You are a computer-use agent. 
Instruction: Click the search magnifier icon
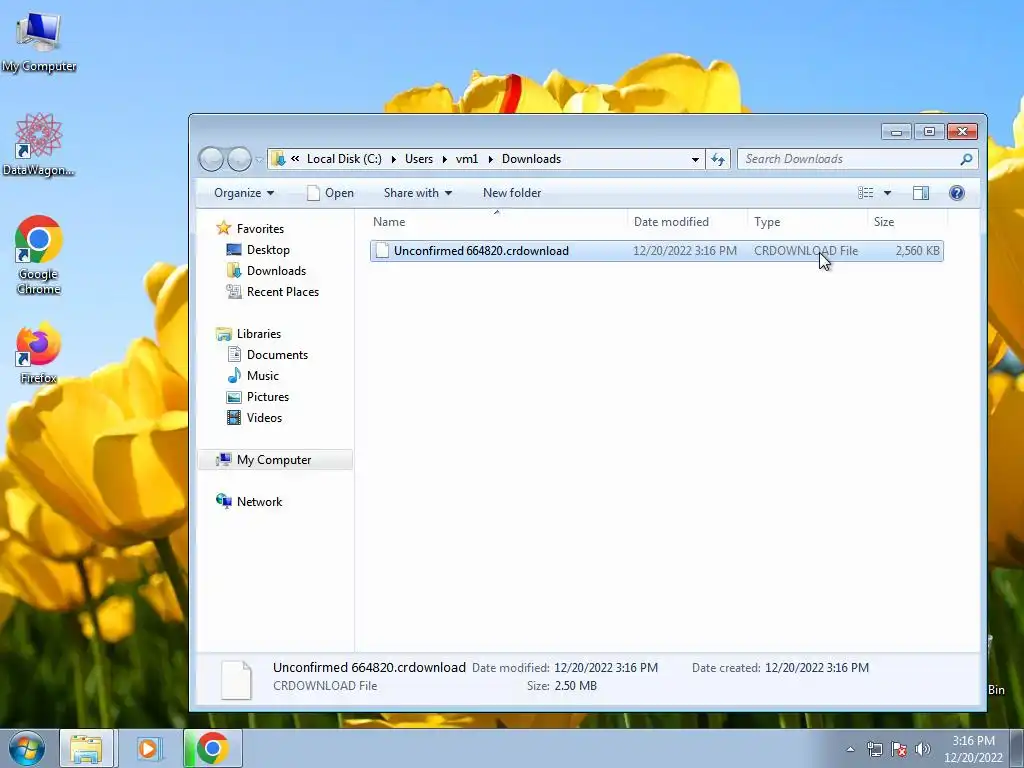point(967,159)
